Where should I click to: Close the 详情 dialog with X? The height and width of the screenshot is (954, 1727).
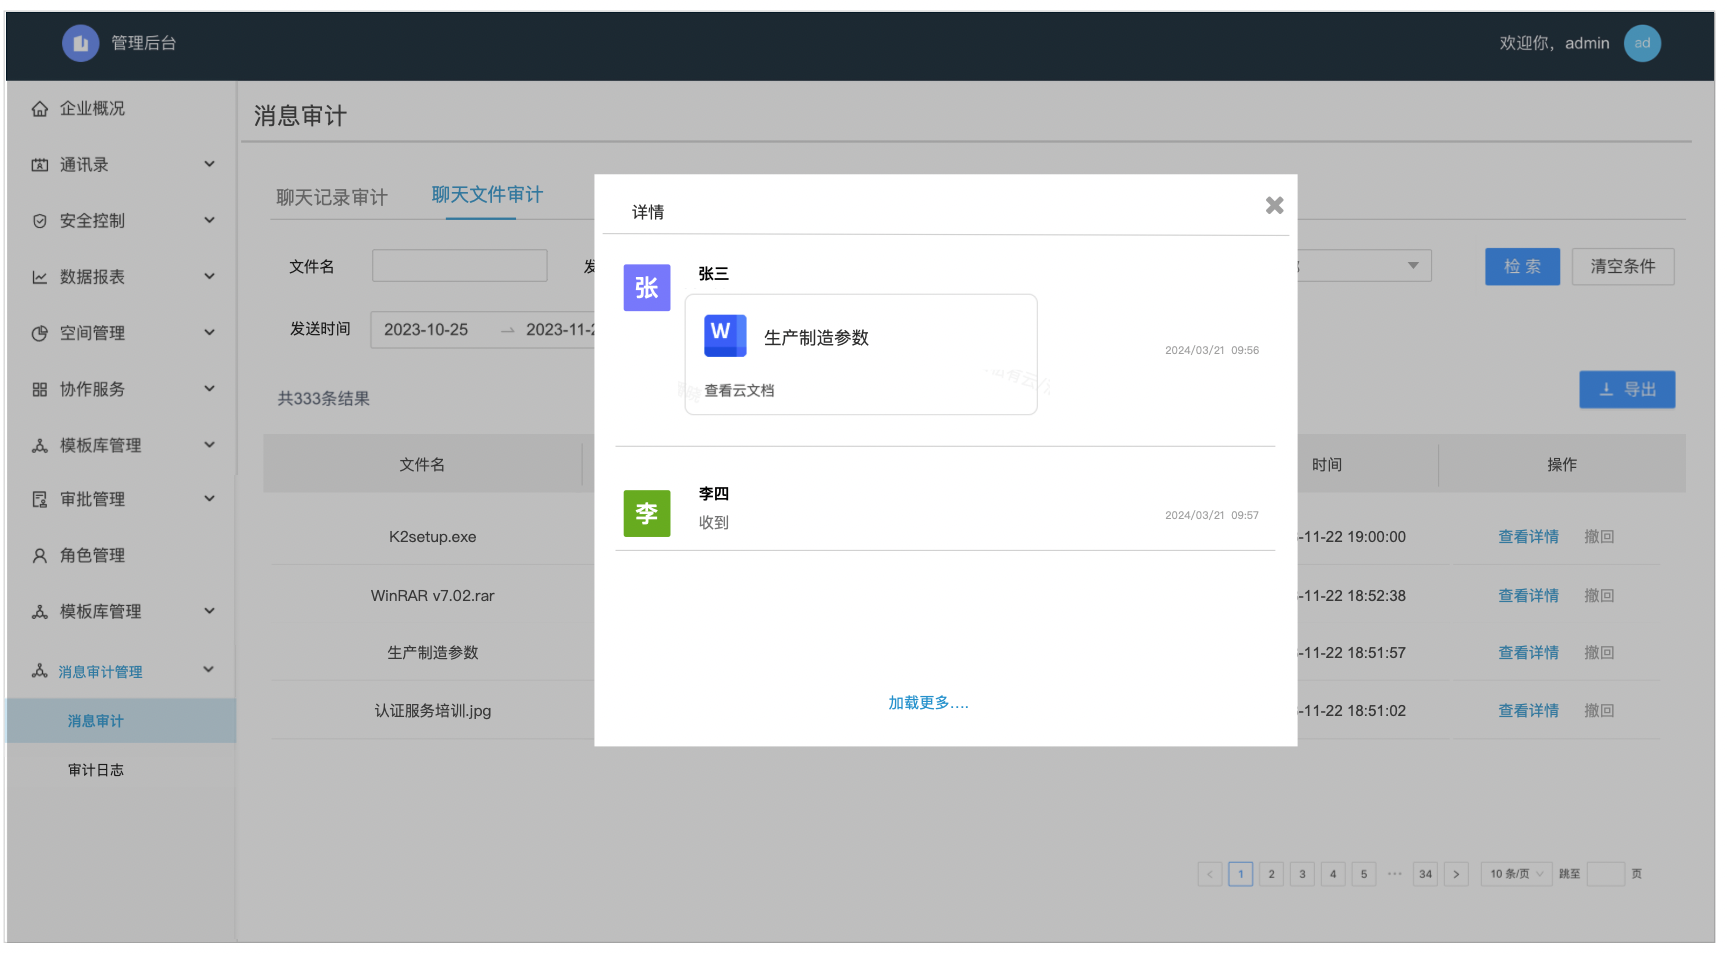pos(1274,205)
